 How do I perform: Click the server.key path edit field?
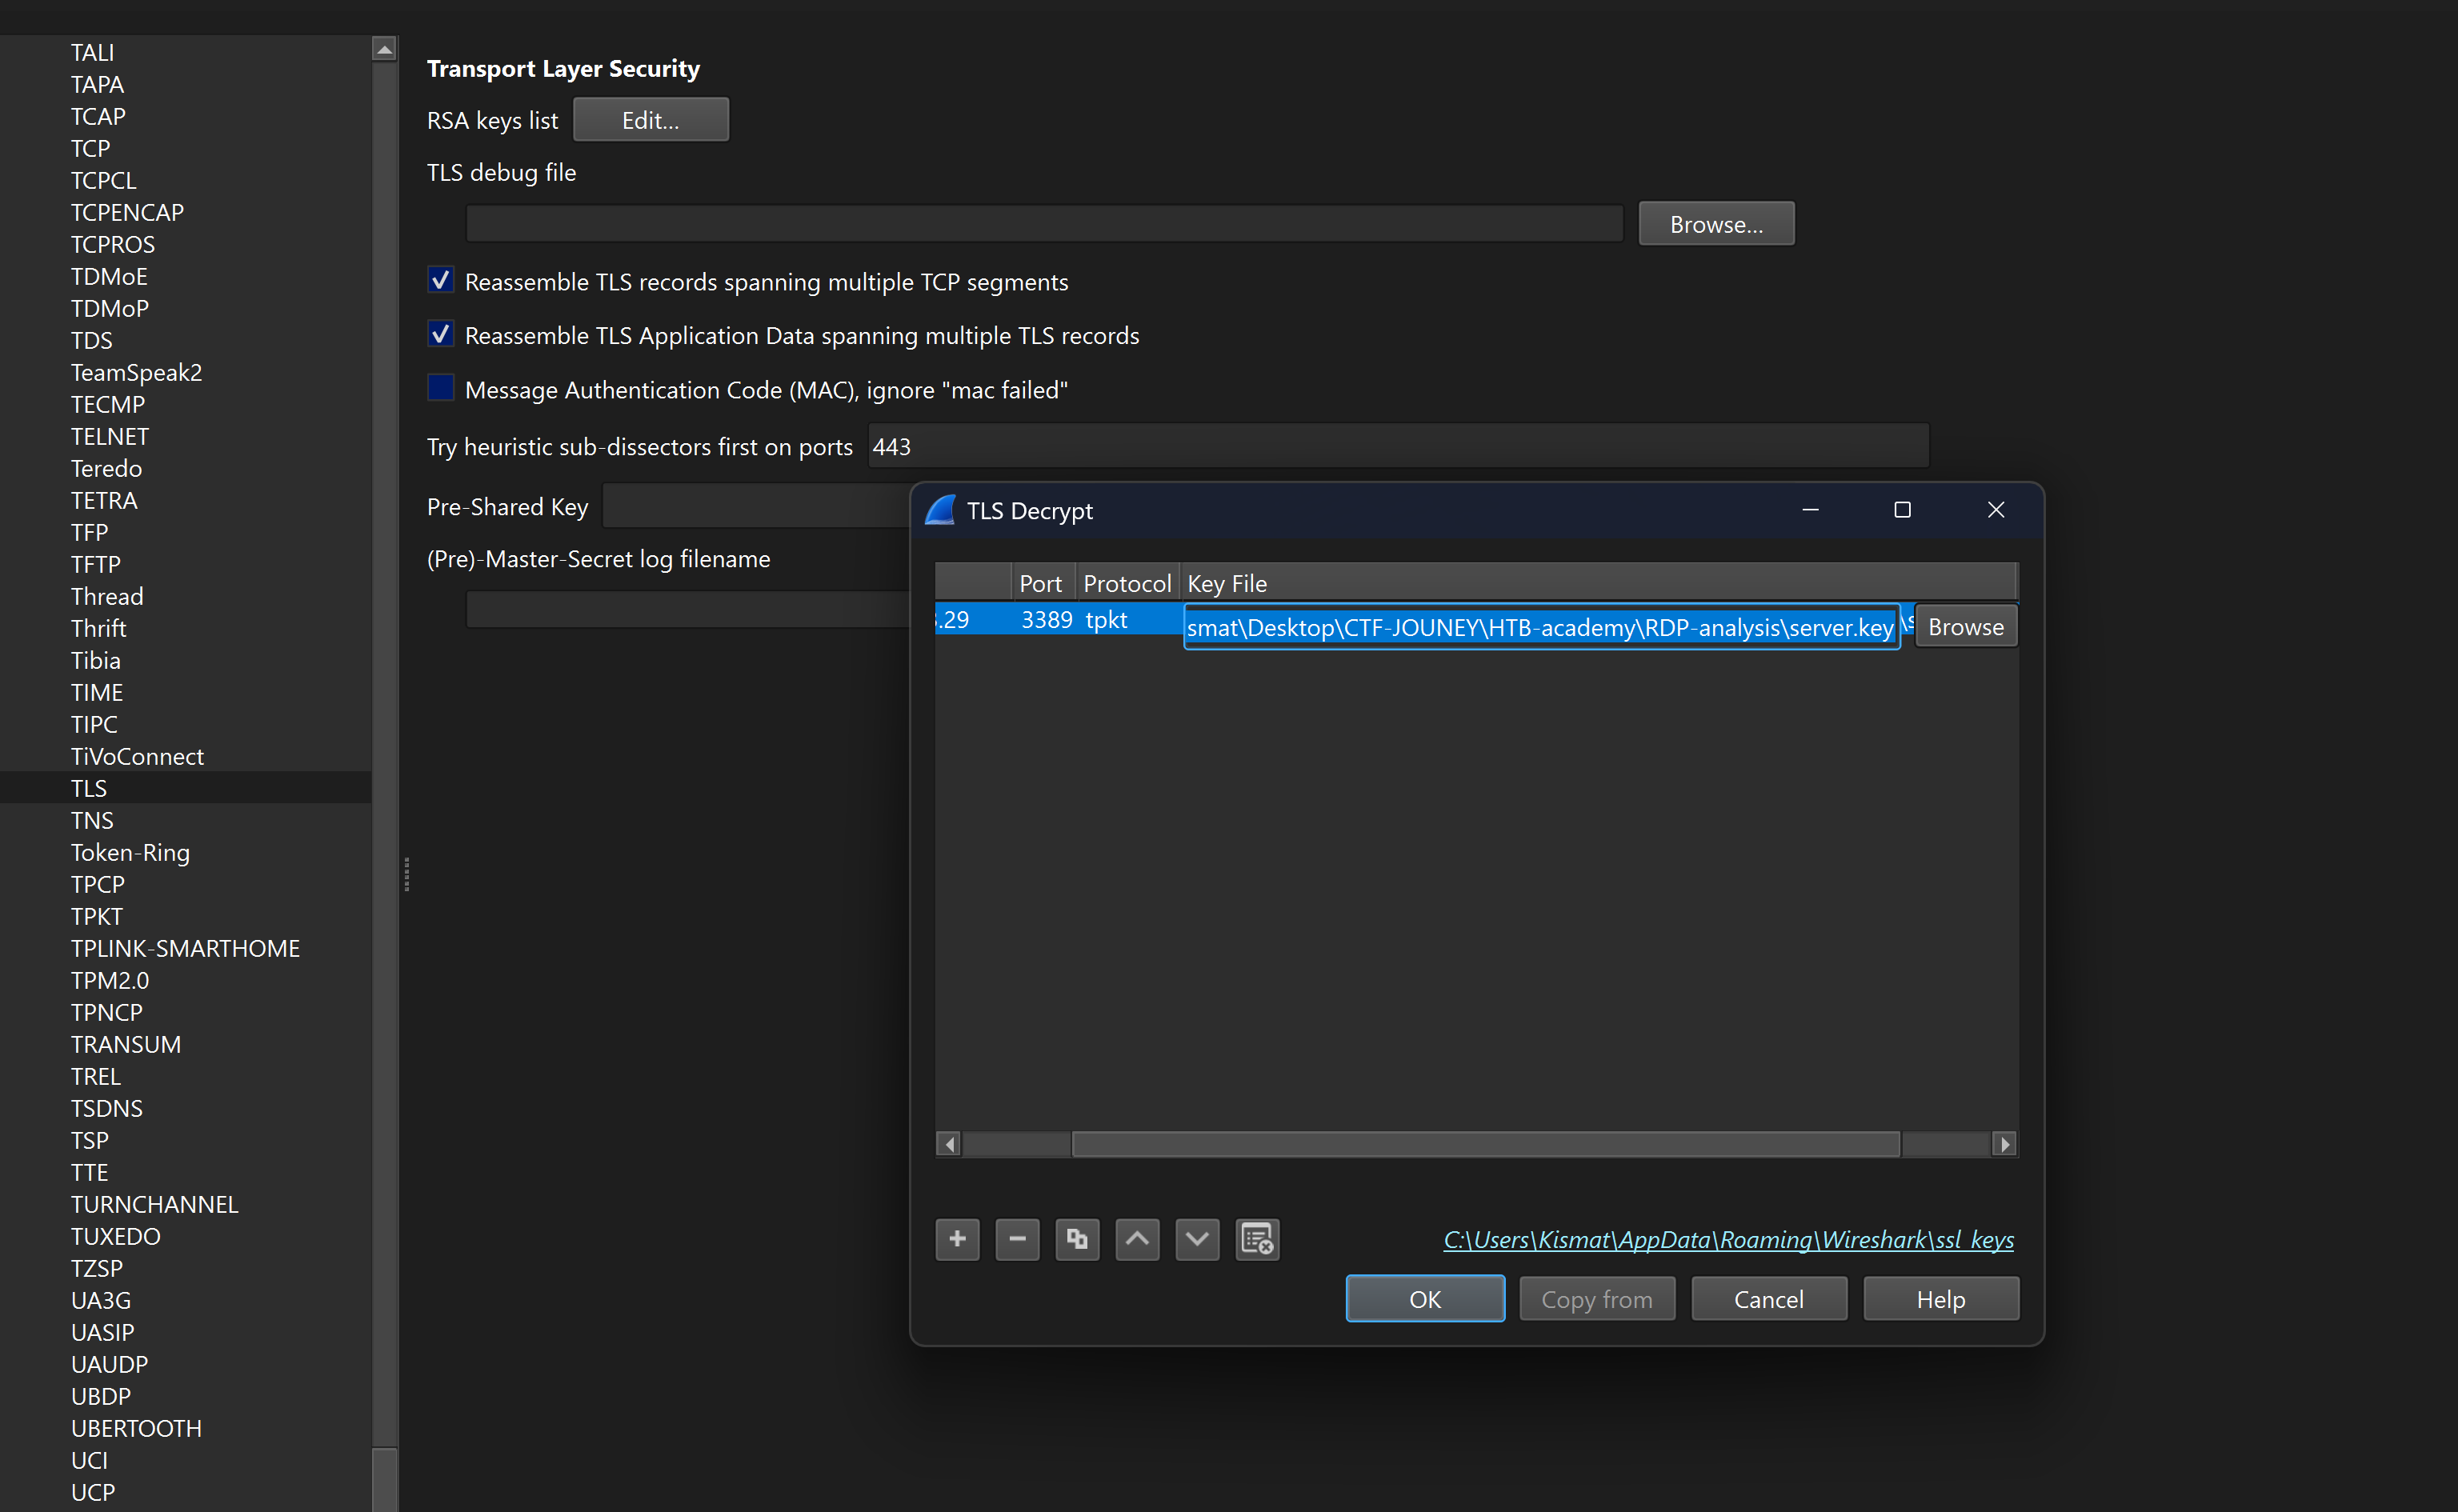[1541, 627]
